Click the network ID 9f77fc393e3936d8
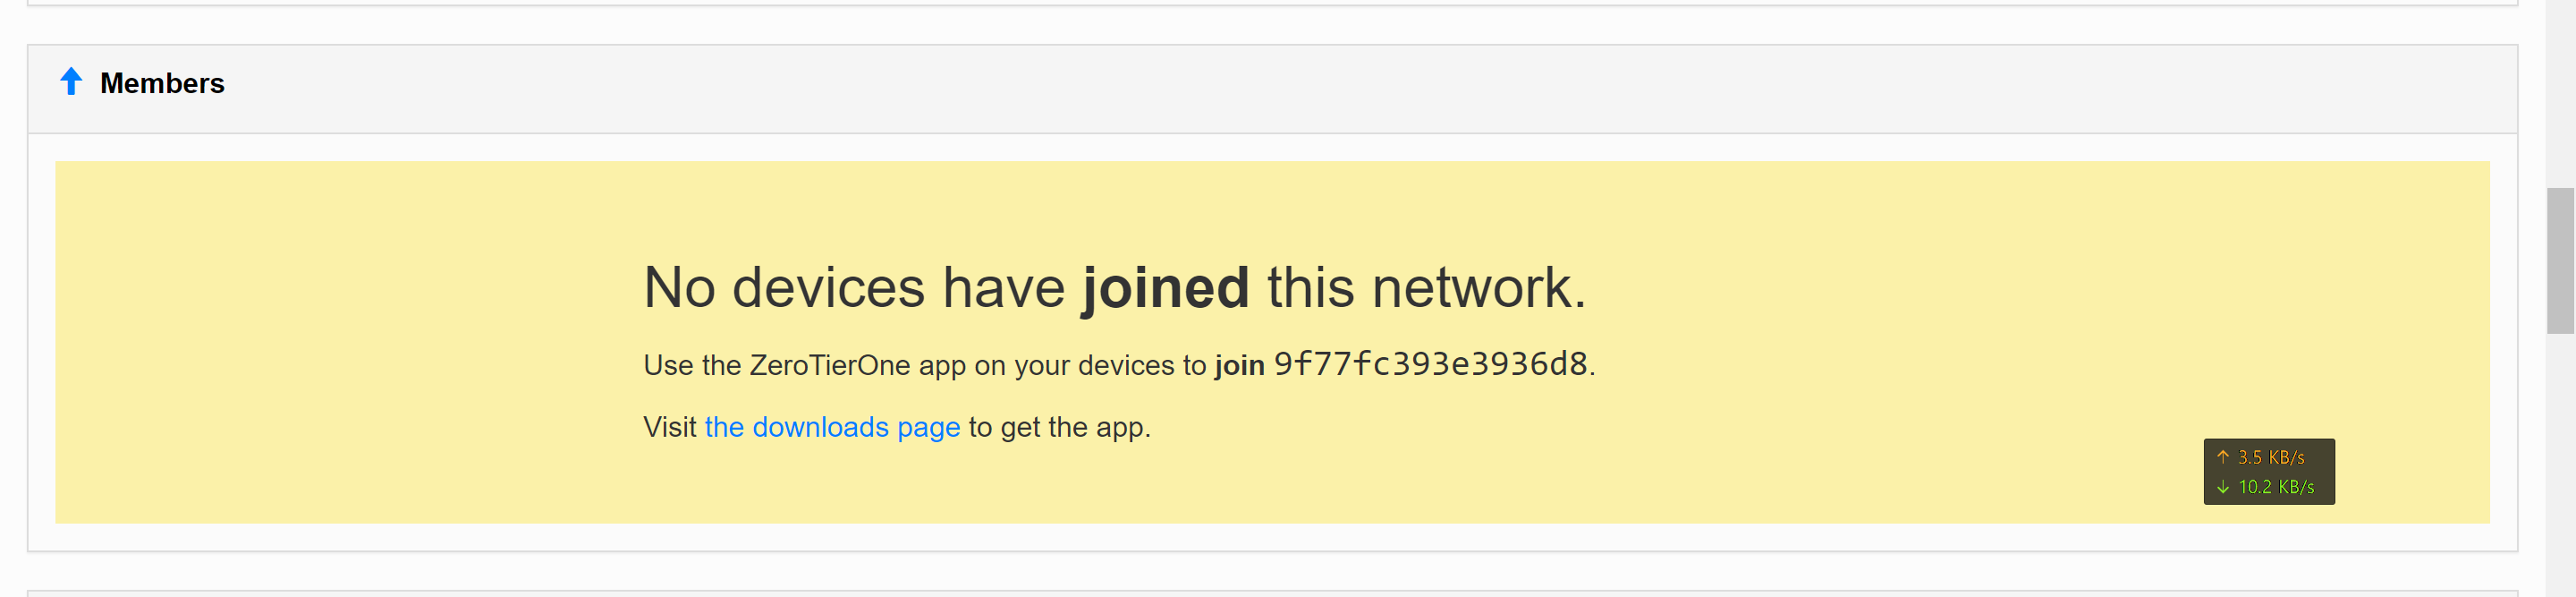The height and width of the screenshot is (597, 2576). tap(1430, 365)
